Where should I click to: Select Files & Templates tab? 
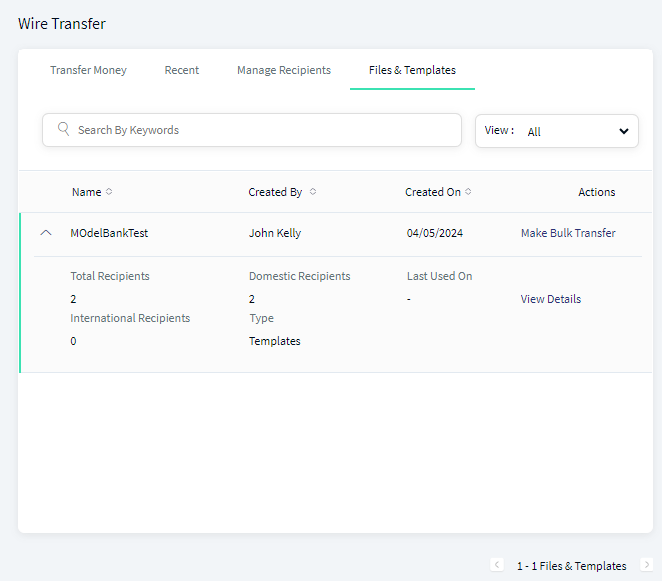pyautogui.click(x=412, y=70)
